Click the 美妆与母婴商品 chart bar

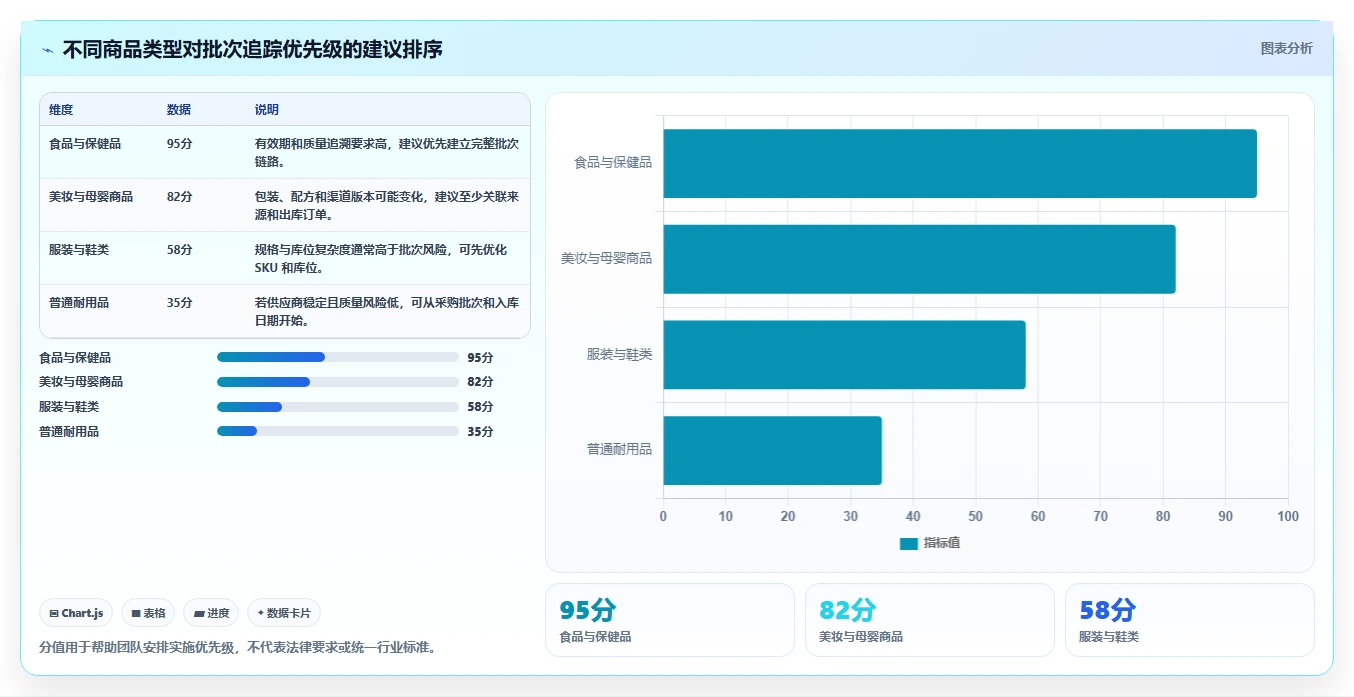pyautogui.click(x=919, y=259)
